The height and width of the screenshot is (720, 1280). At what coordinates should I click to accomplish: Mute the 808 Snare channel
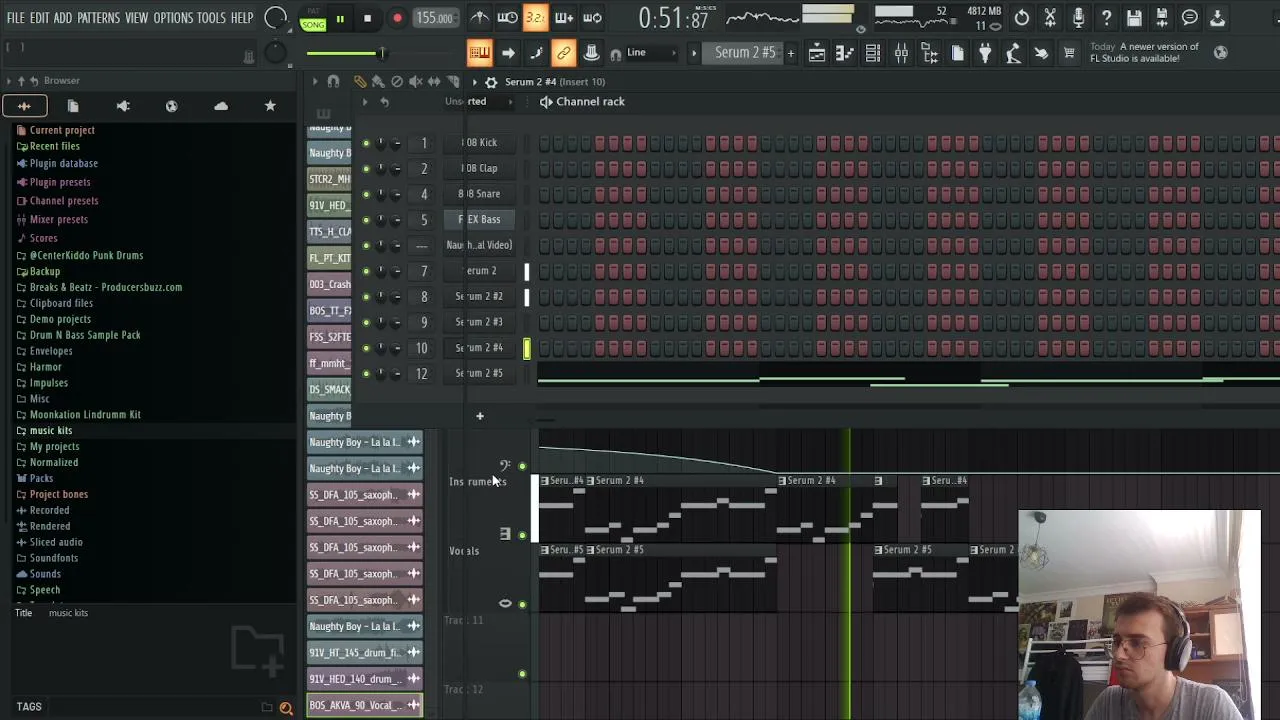(366, 194)
